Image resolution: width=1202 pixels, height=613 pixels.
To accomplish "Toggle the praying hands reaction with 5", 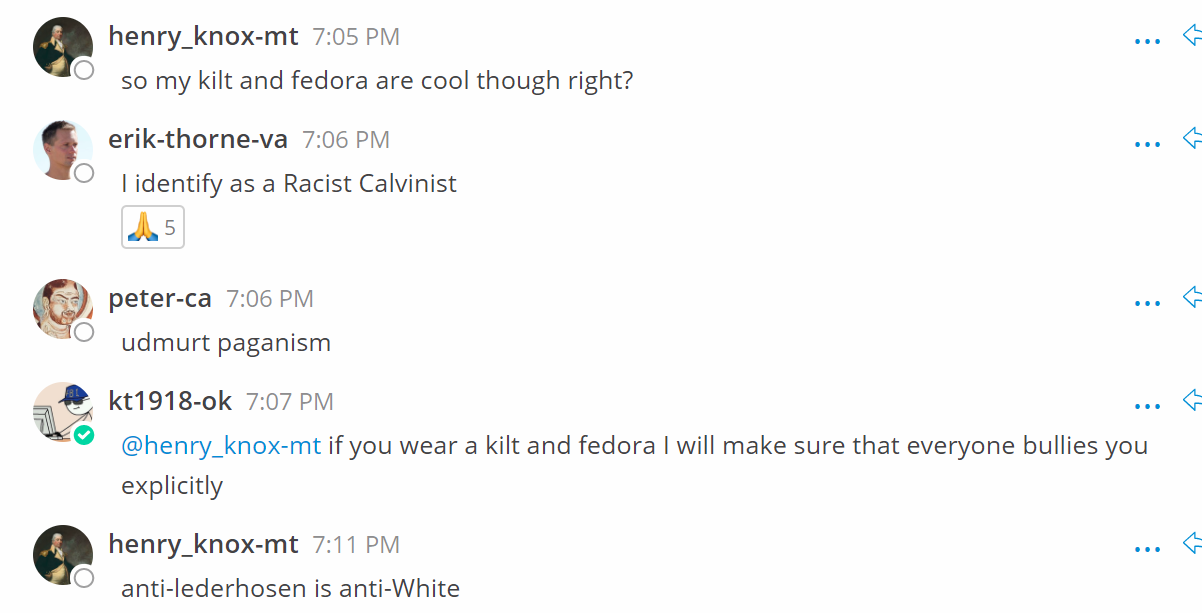I will tap(152, 228).
